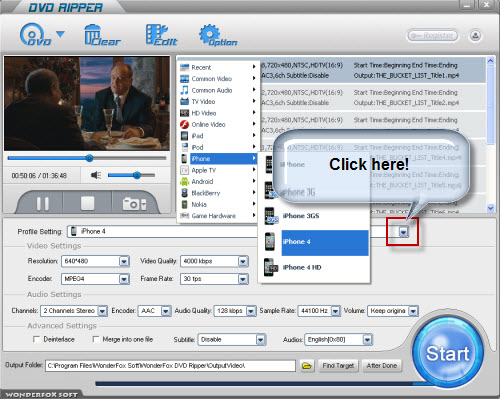Open the Option gear icon
Viewport: 500px width, 399px height.
[217, 35]
